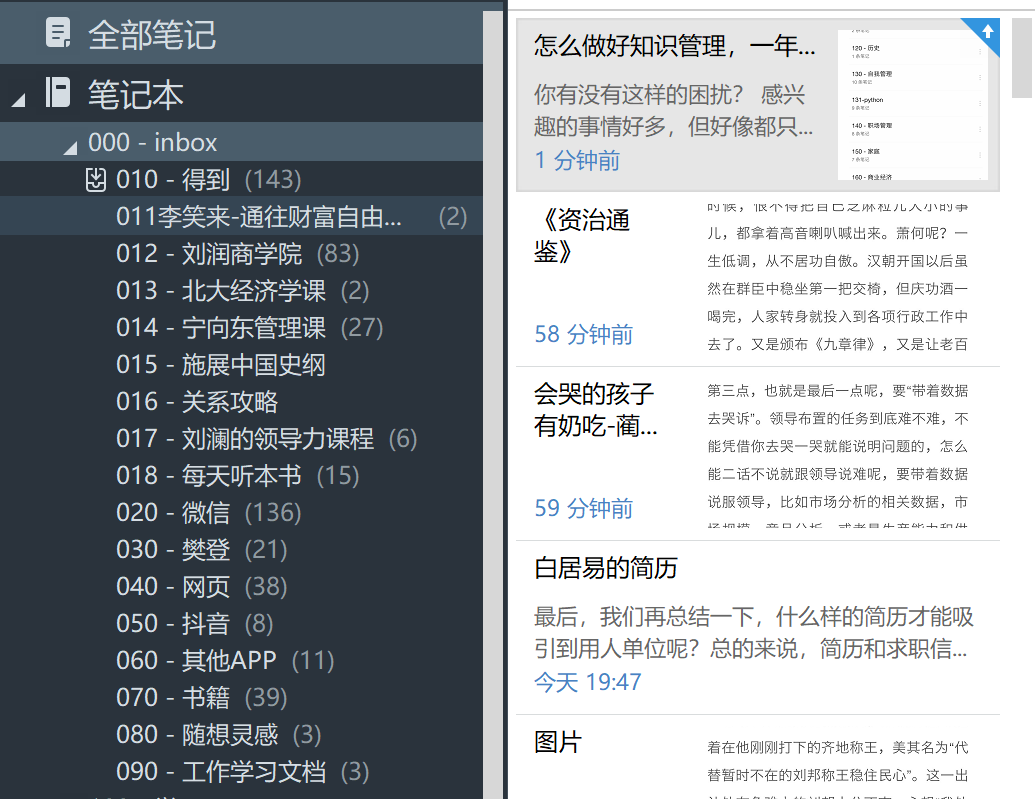Viewport: 1035px width, 799px height.
Task: Open notebook 011李笑来-通往财富自由
Action: pyautogui.click(x=242, y=217)
